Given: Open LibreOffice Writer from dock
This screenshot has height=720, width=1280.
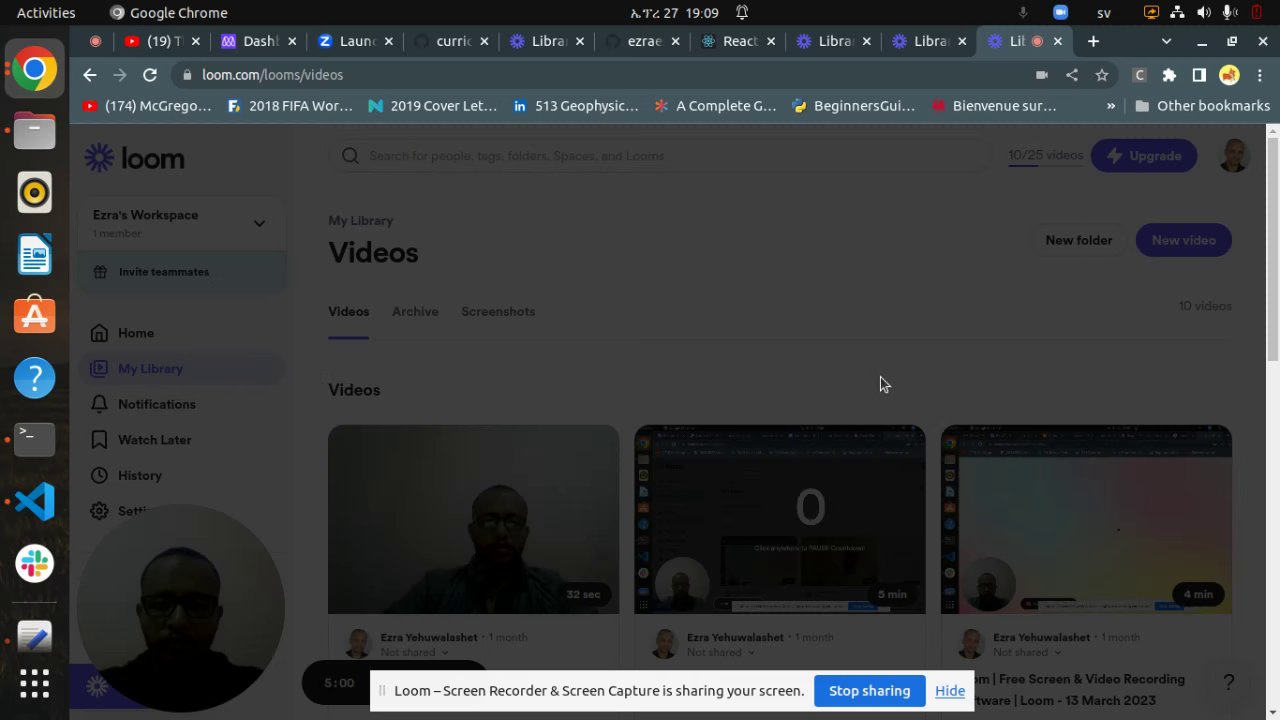Looking at the screenshot, I should click(34, 255).
